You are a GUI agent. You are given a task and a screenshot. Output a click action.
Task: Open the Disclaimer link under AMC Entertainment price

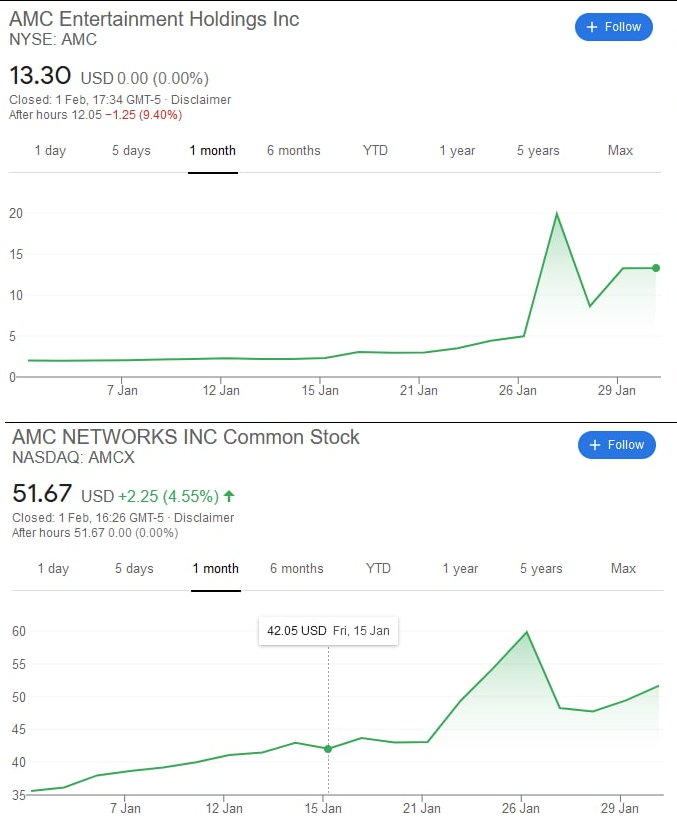201,100
